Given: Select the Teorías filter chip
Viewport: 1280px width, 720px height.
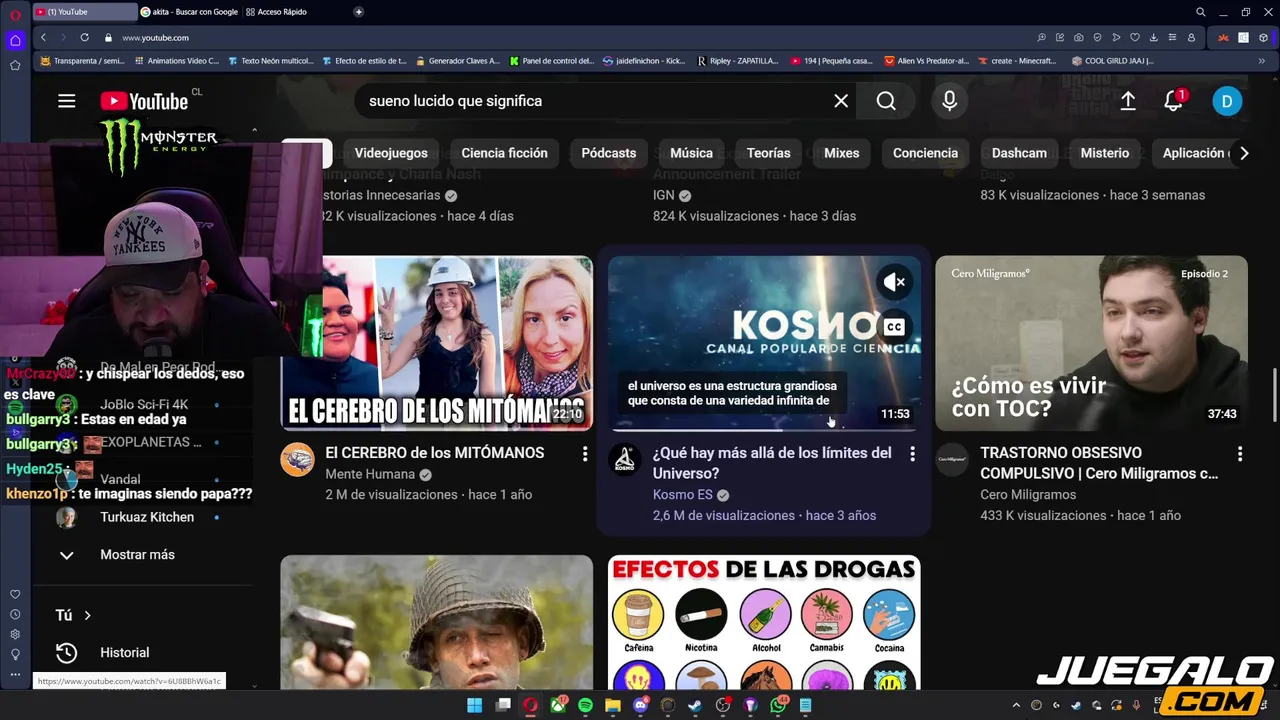Looking at the screenshot, I should pos(768,153).
